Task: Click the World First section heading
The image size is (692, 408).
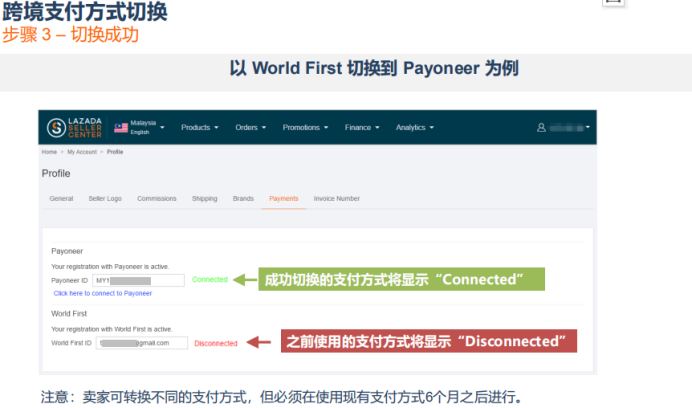Action: tap(69, 314)
